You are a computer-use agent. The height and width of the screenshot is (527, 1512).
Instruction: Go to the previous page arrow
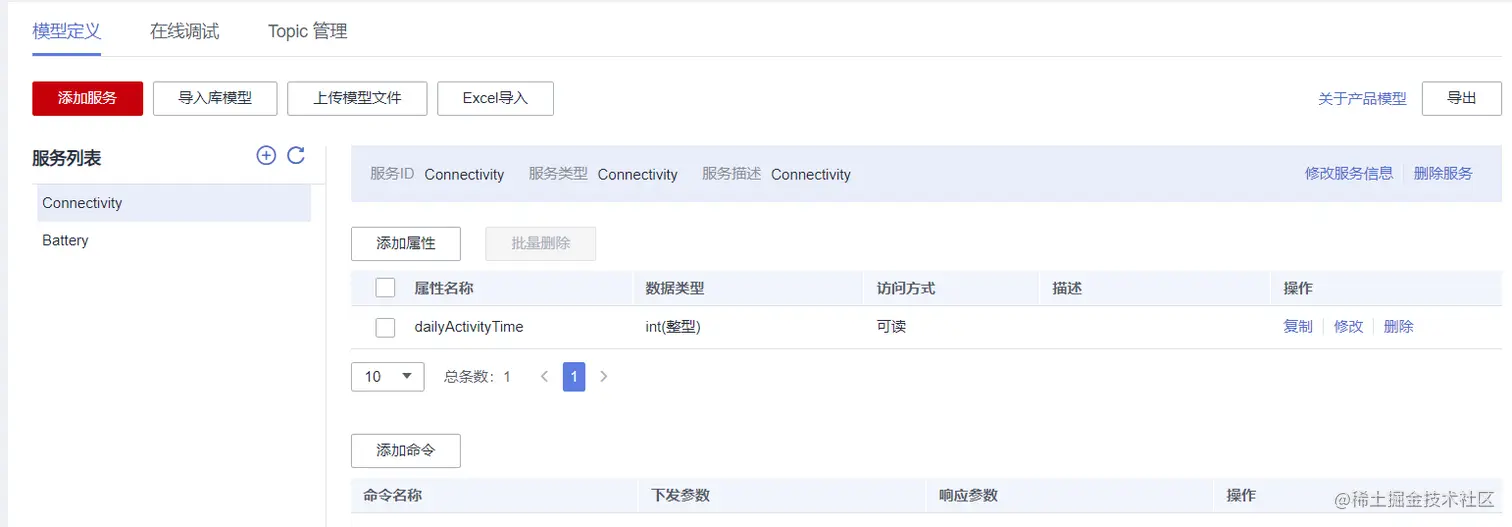(x=545, y=377)
